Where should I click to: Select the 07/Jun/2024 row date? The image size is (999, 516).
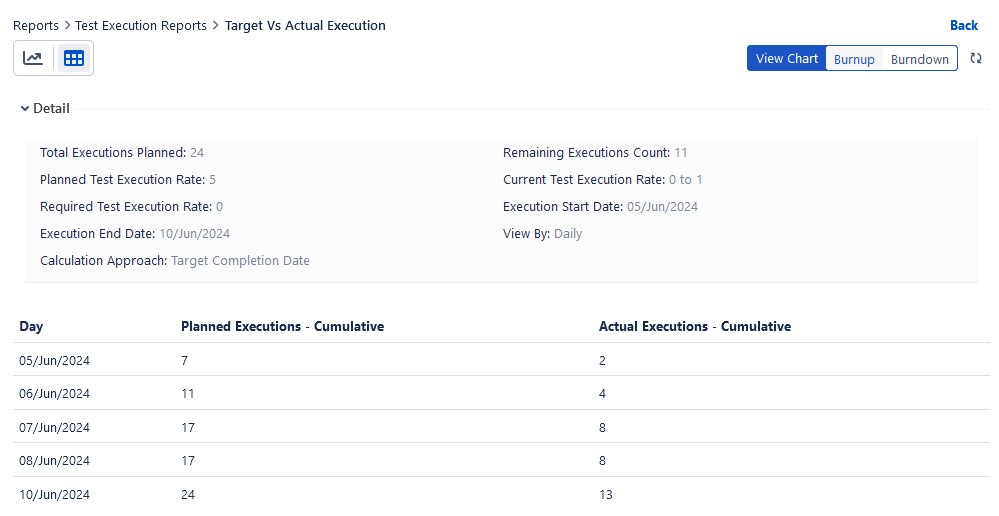54,427
